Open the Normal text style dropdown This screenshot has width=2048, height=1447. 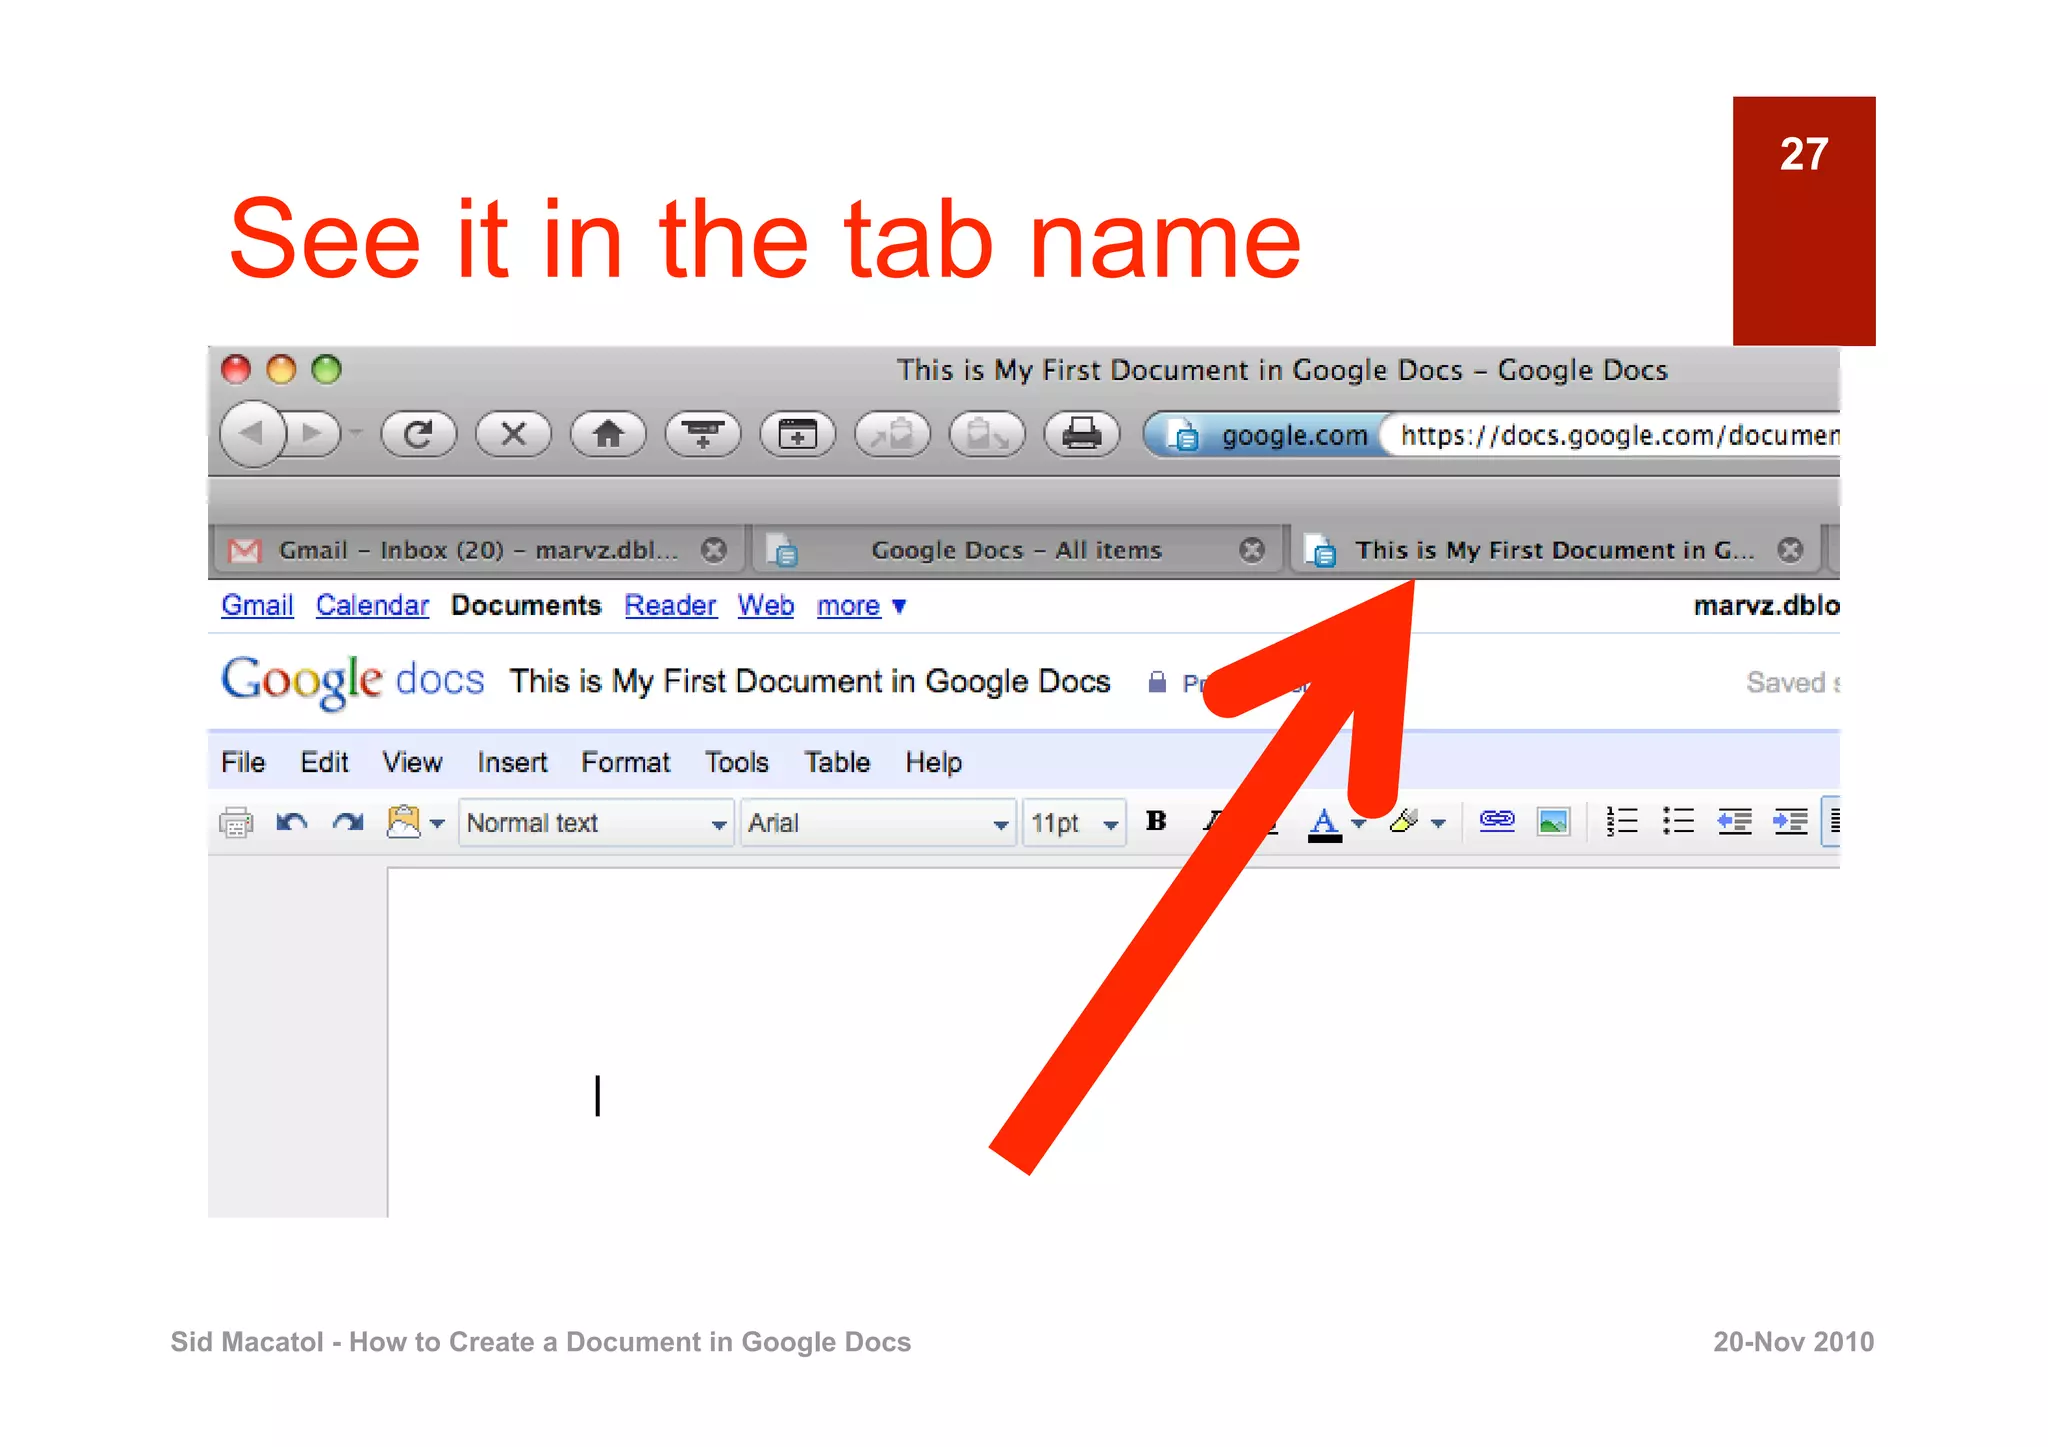596,823
